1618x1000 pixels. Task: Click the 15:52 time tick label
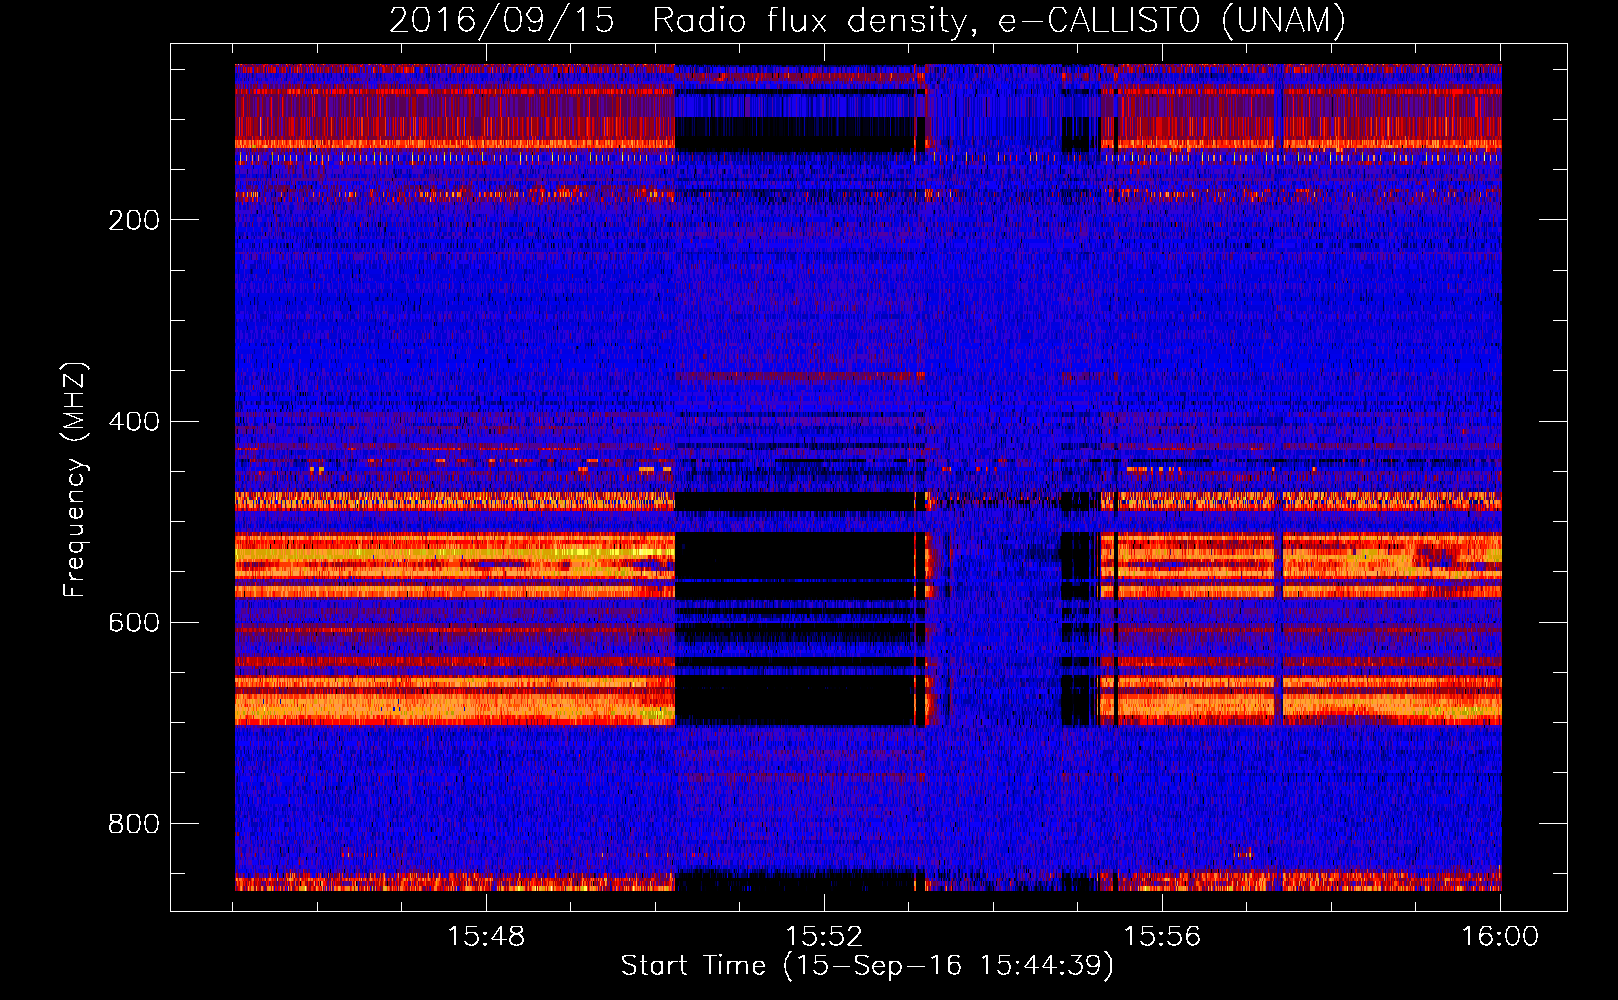pos(824,936)
